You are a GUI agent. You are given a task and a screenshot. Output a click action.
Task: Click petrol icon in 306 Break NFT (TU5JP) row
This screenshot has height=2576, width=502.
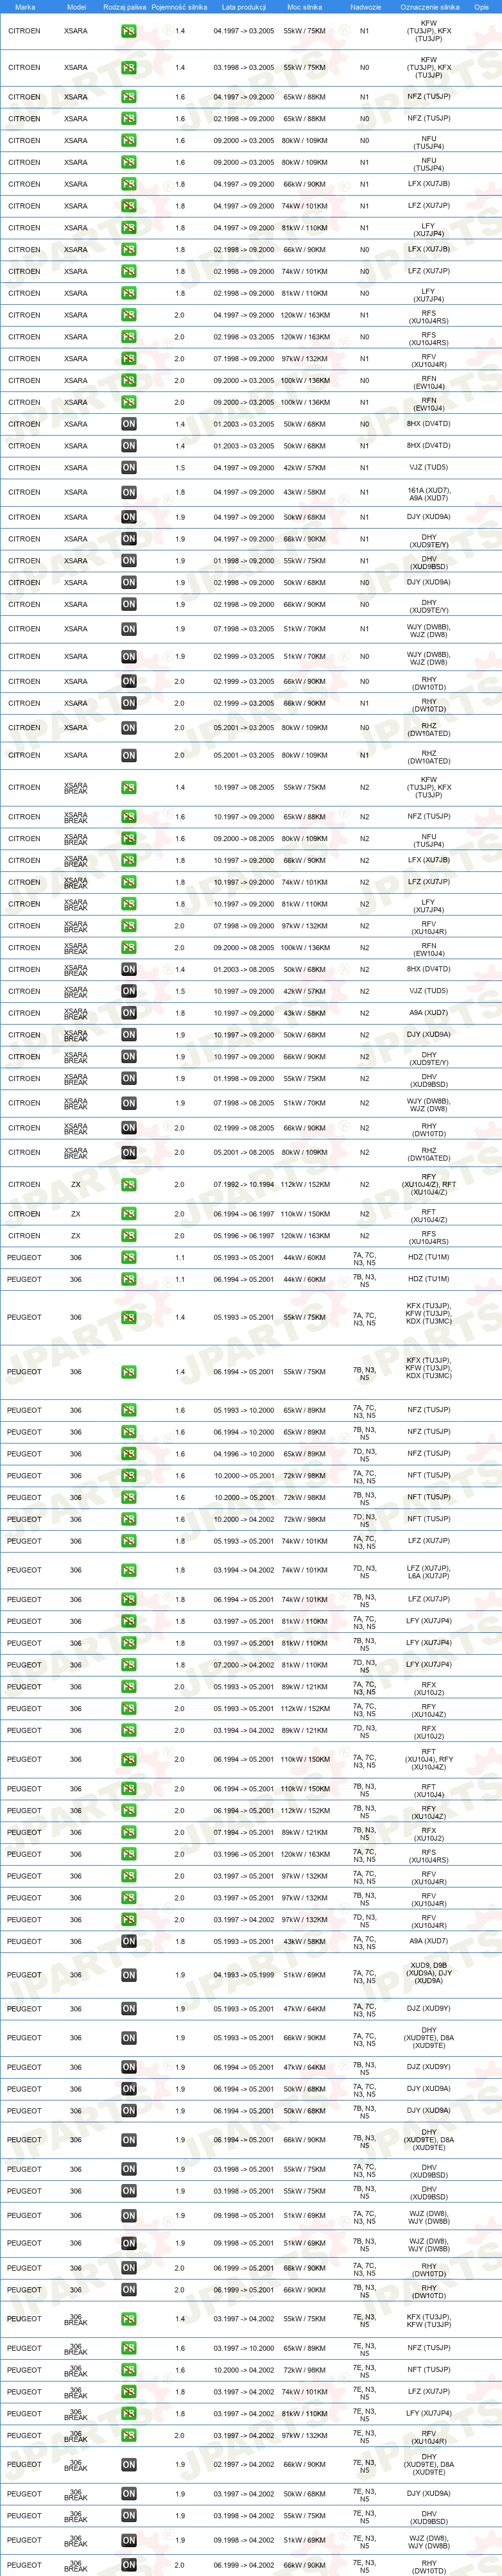pyautogui.click(x=129, y=2370)
